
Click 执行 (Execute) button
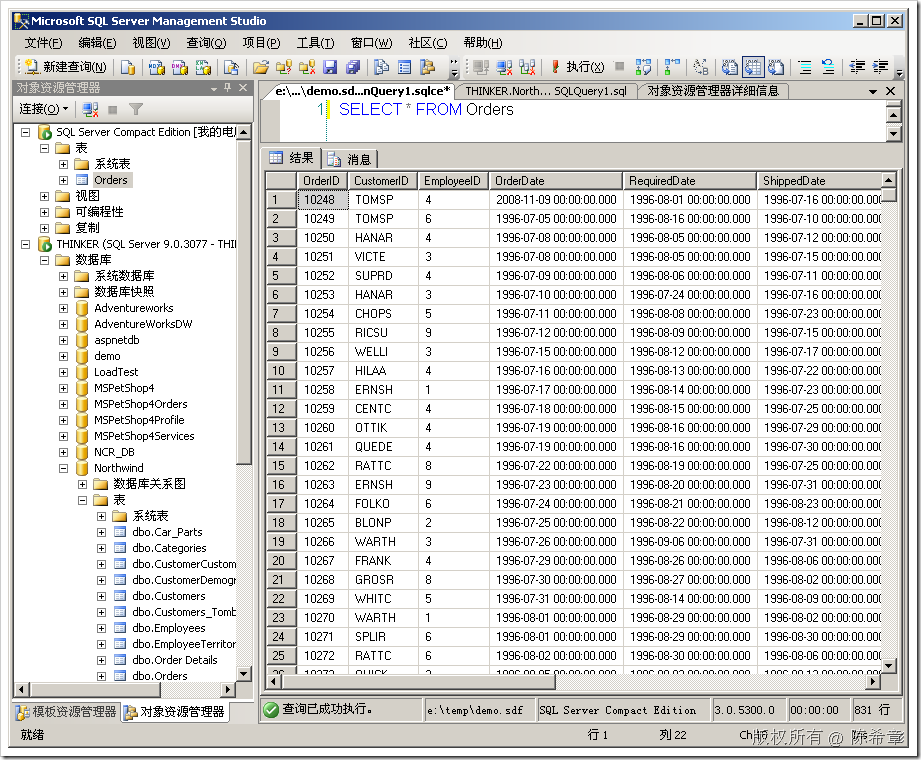click(577, 67)
